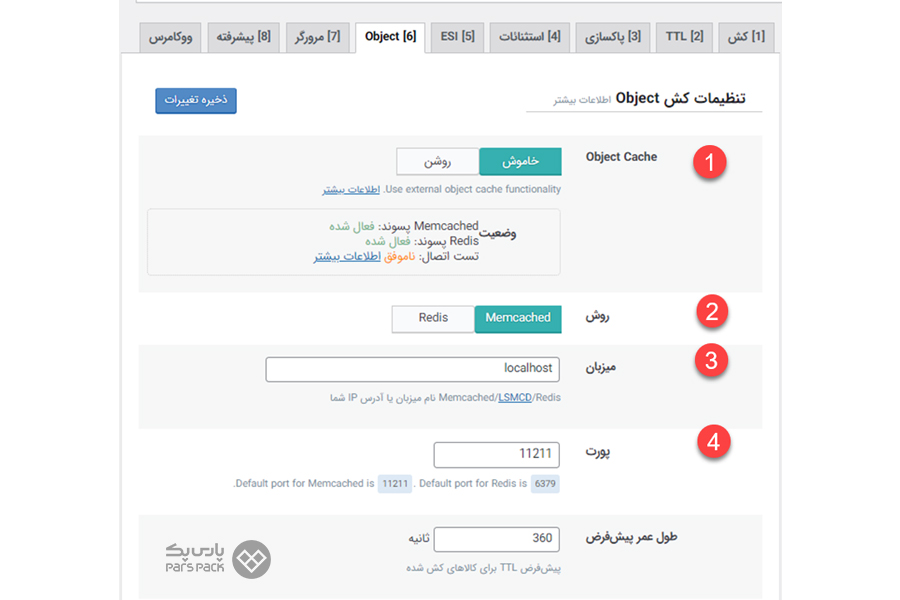Click the Object Cache setting label
900x600 pixels.
coord(621,157)
